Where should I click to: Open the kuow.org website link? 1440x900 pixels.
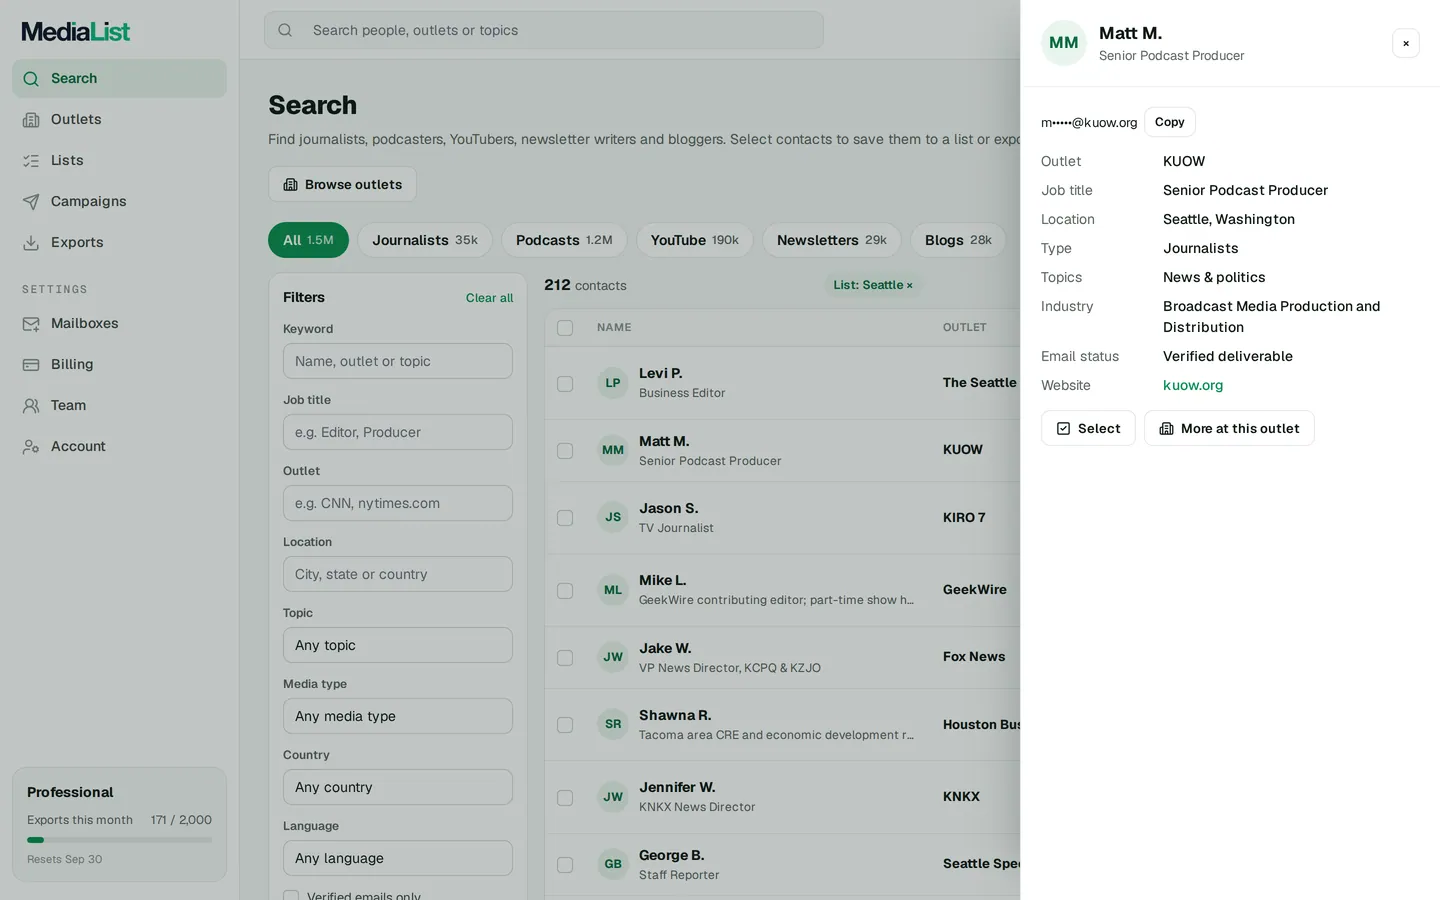[x=1193, y=385]
